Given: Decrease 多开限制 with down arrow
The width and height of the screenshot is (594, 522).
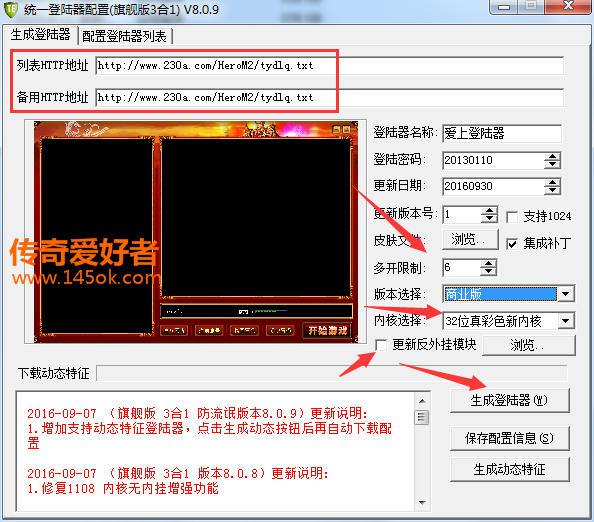Looking at the screenshot, I should pyautogui.click(x=488, y=272).
